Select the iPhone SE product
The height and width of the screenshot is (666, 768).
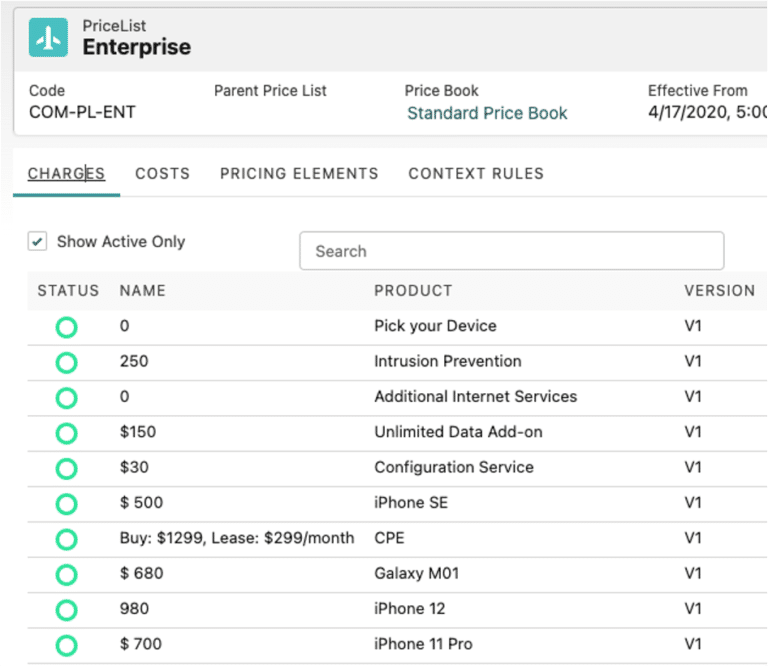coord(411,502)
